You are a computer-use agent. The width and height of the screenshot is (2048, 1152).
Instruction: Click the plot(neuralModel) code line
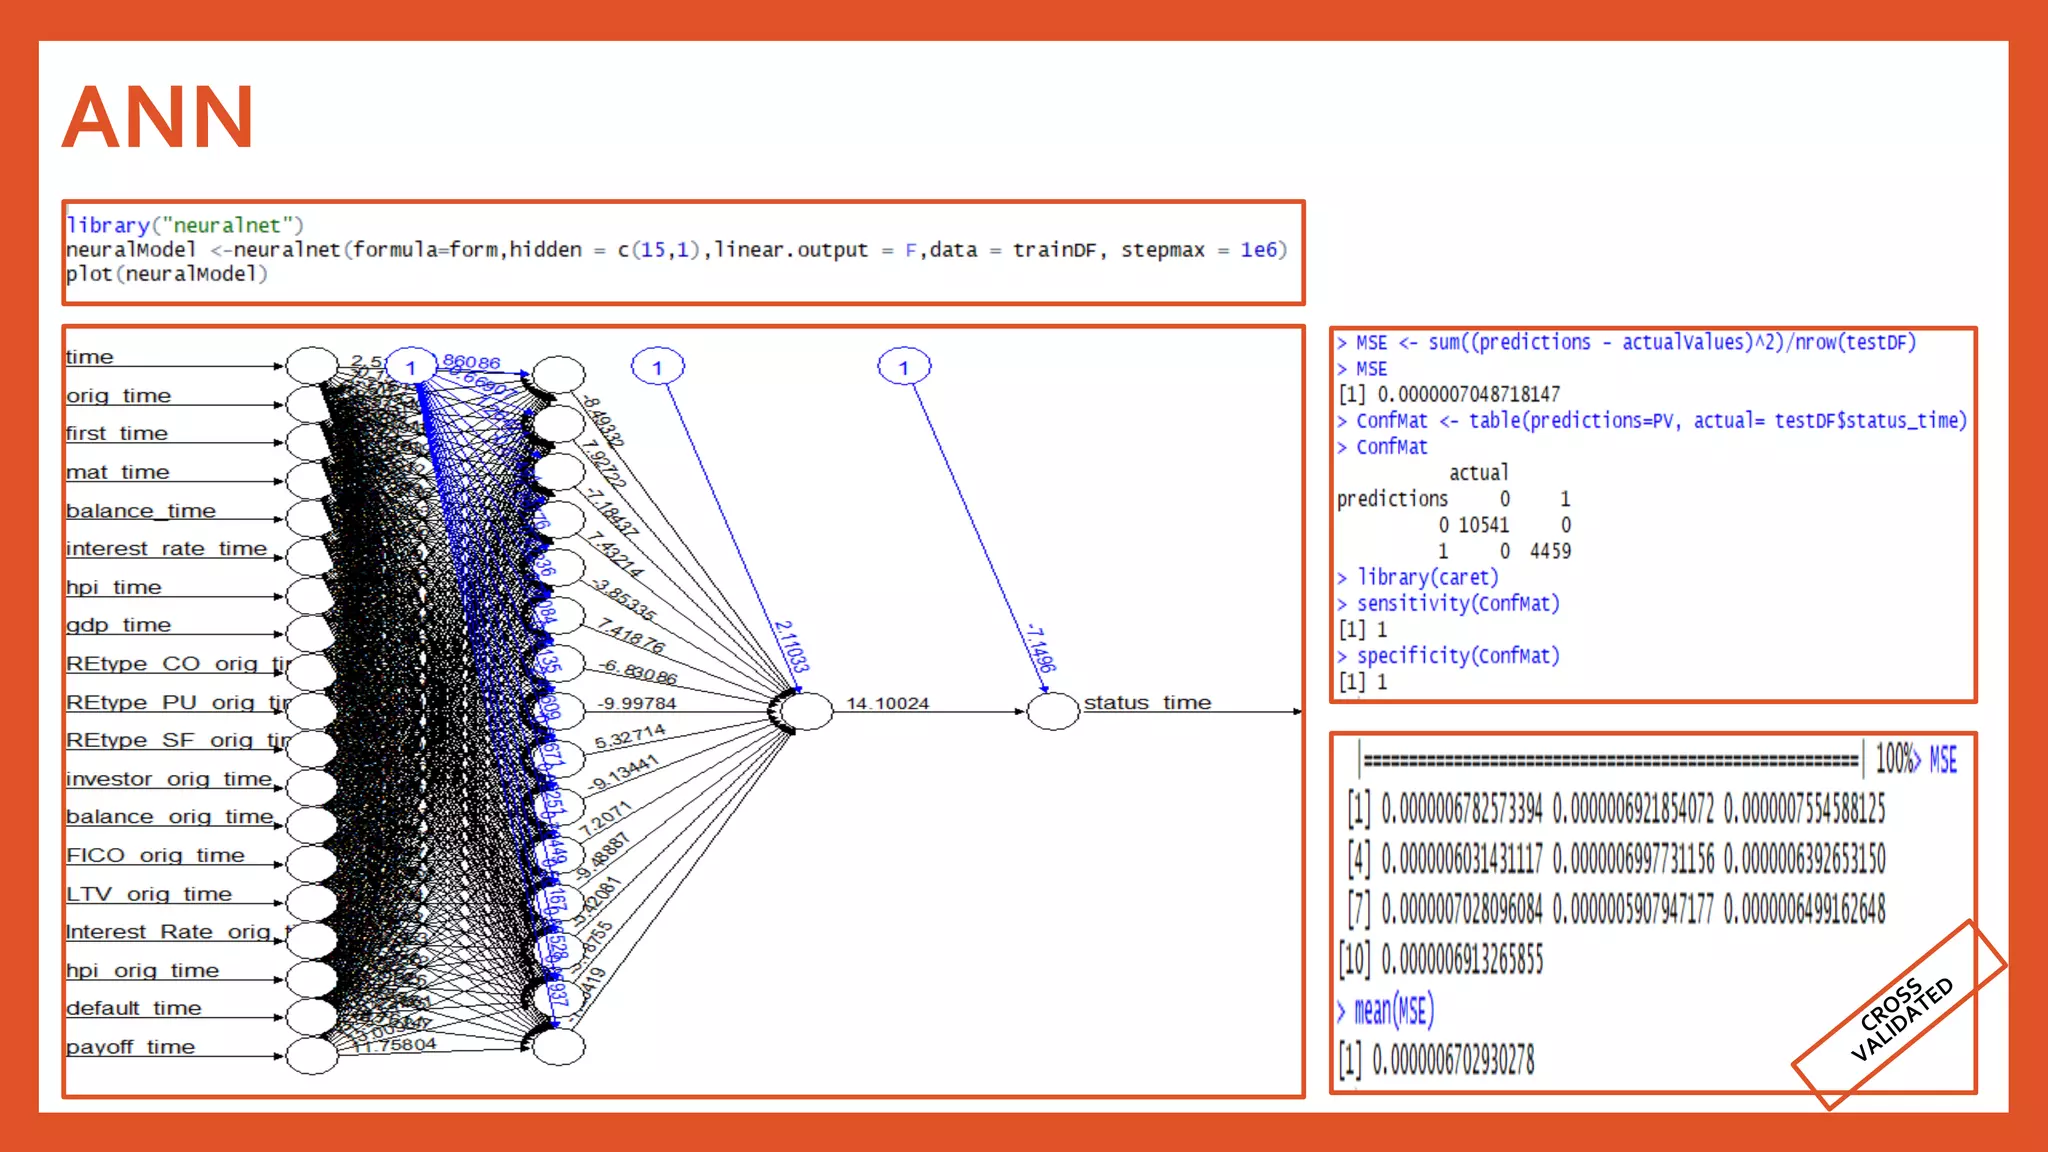(x=167, y=274)
